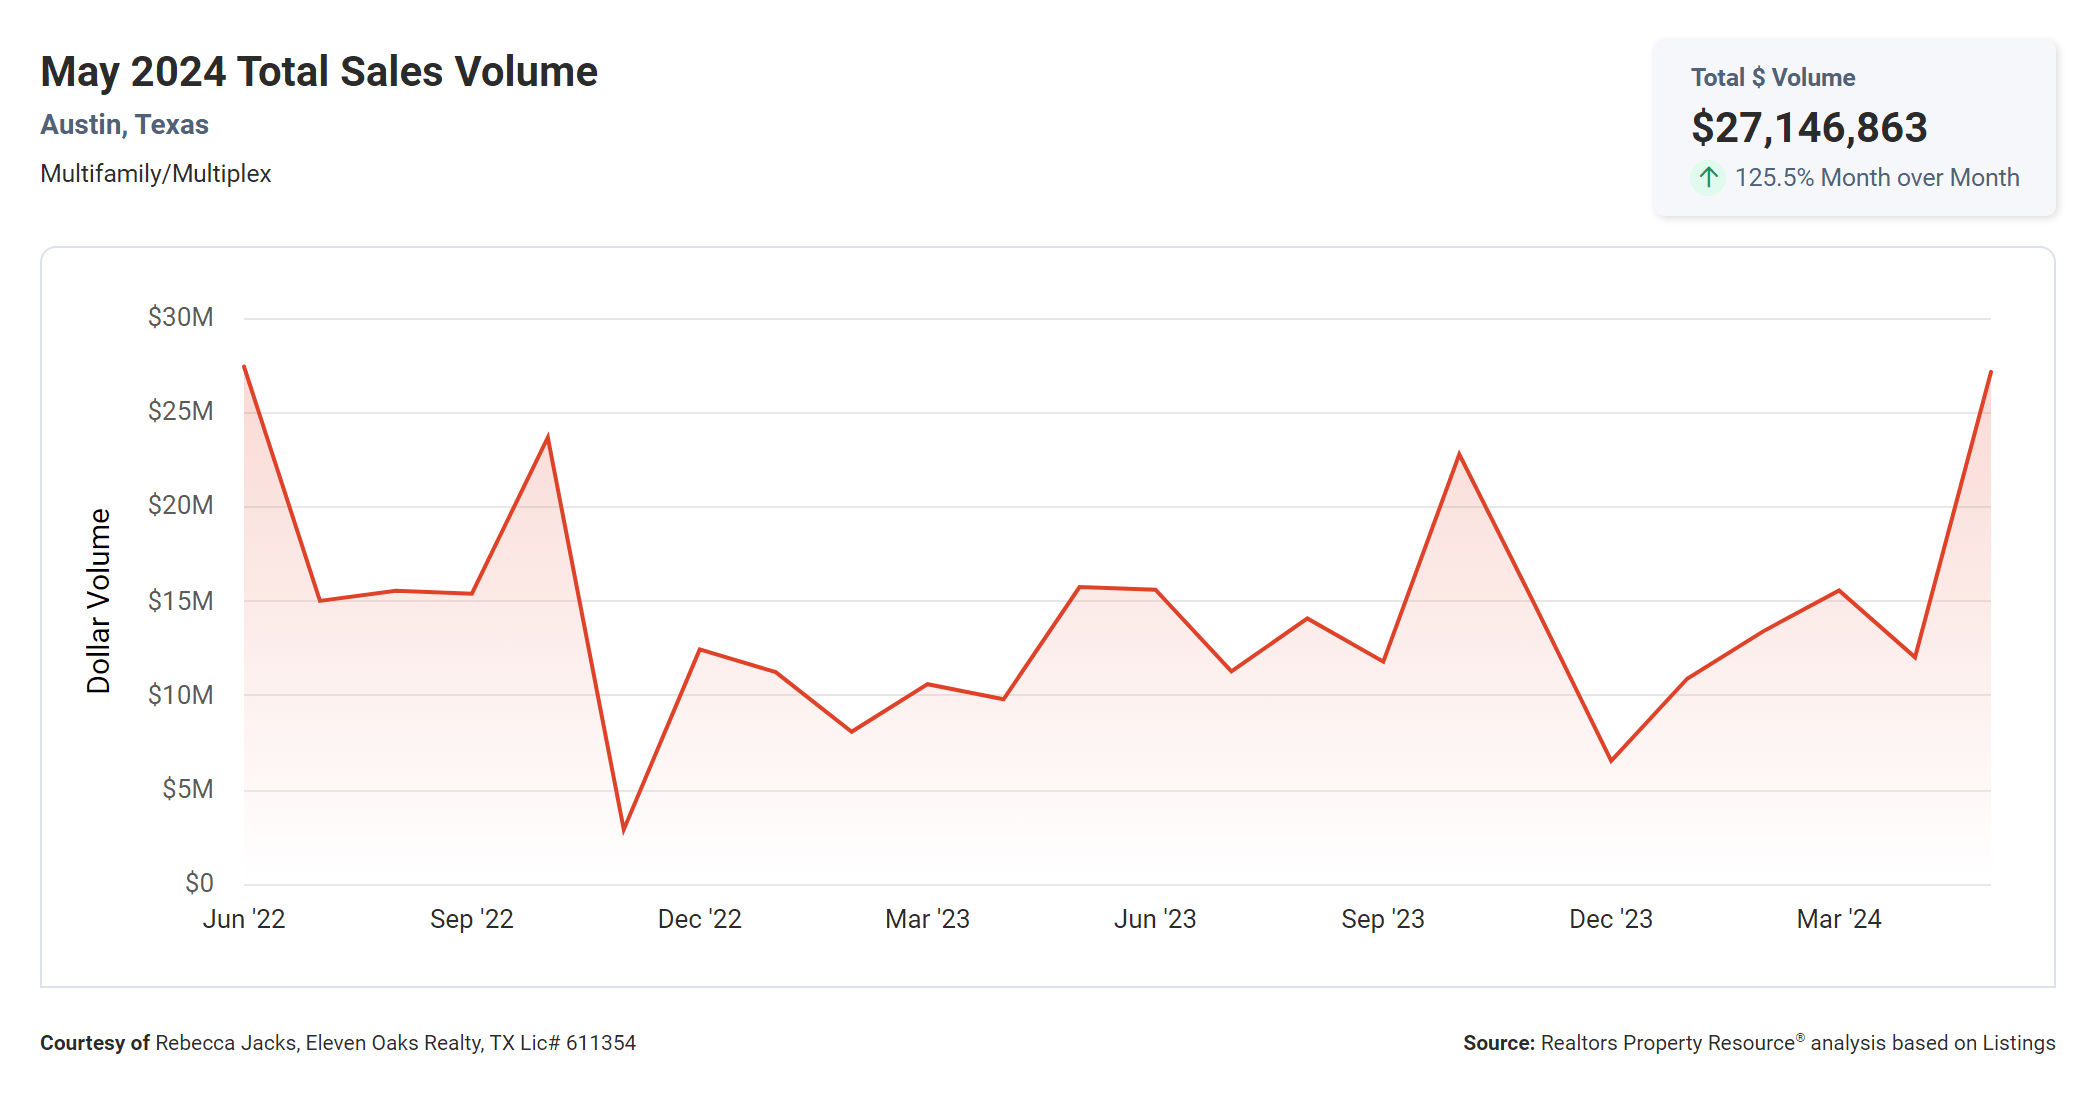2096x1100 pixels.
Task: Click the $15M y-axis gridline label
Action: [x=180, y=601]
